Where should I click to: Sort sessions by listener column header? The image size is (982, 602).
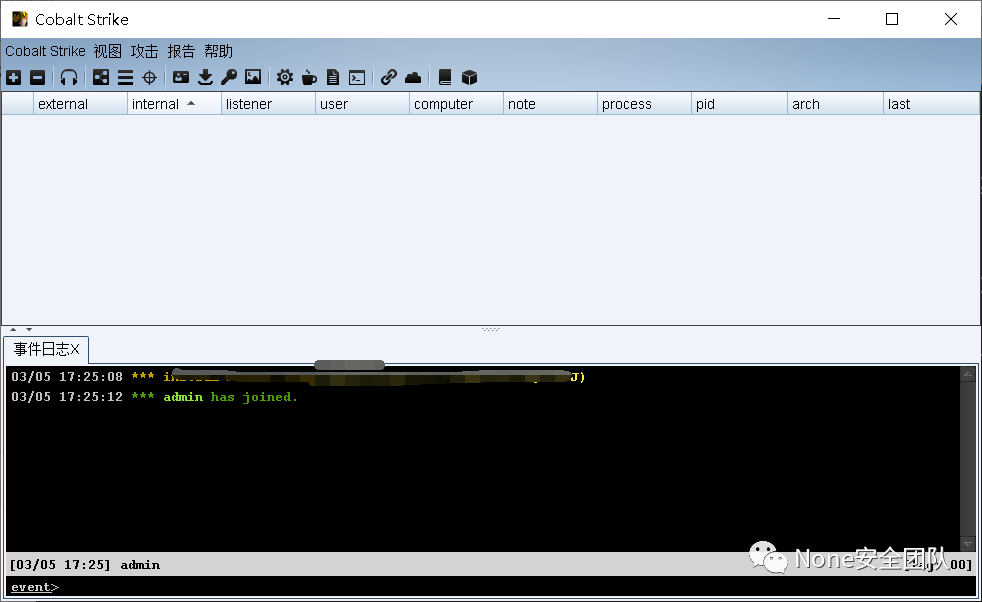tap(268, 104)
